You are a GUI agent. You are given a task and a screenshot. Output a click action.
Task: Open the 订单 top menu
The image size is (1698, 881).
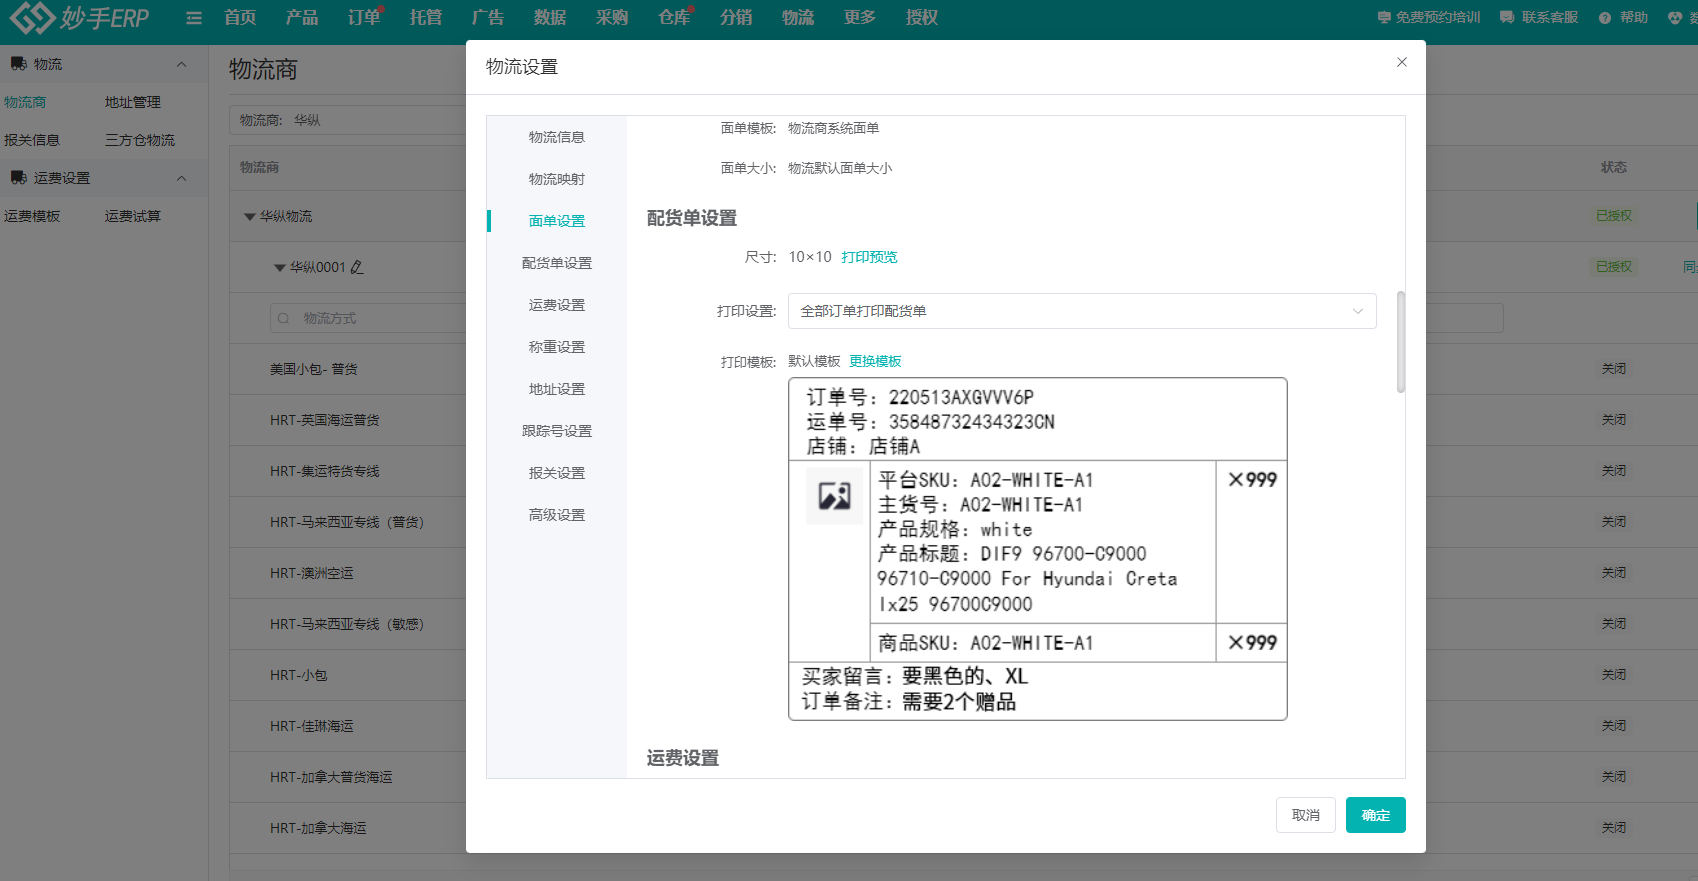click(364, 17)
